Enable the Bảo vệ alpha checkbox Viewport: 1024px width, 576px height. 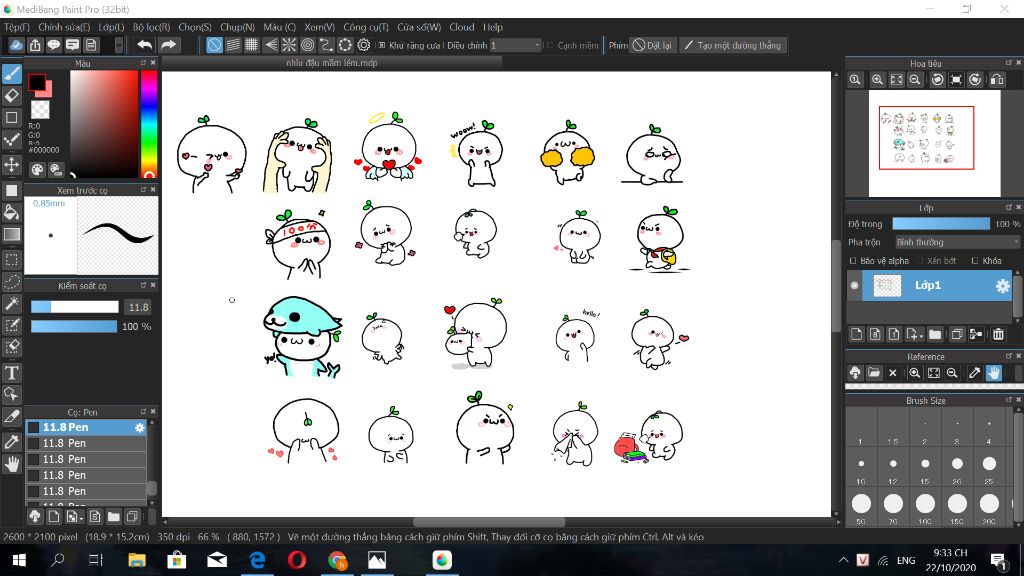(x=853, y=261)
